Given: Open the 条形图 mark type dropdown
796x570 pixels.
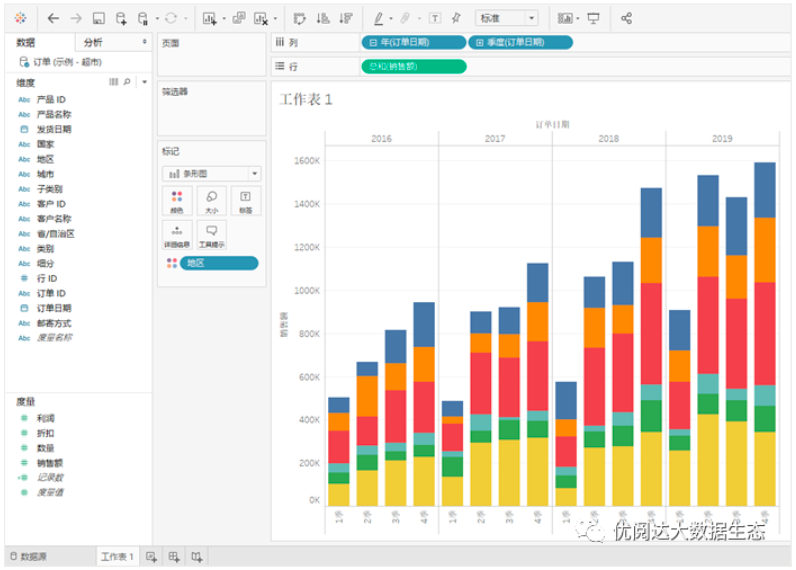Looking at the screenshot, I should pos(211,173).
